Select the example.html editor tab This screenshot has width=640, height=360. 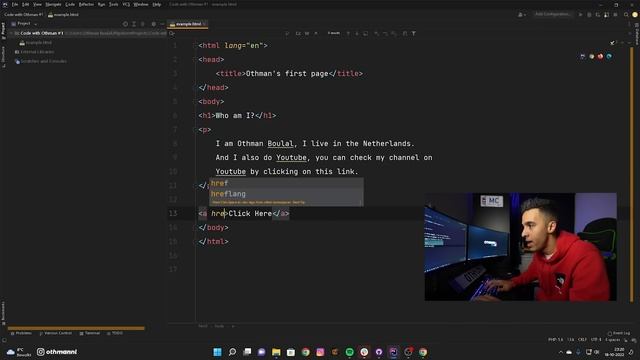click(x=189, y=24)
